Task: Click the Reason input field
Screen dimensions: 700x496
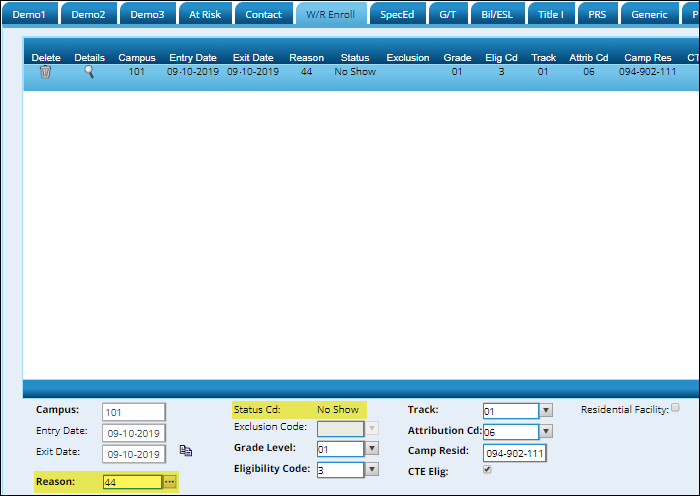Action: coord(133,482)
